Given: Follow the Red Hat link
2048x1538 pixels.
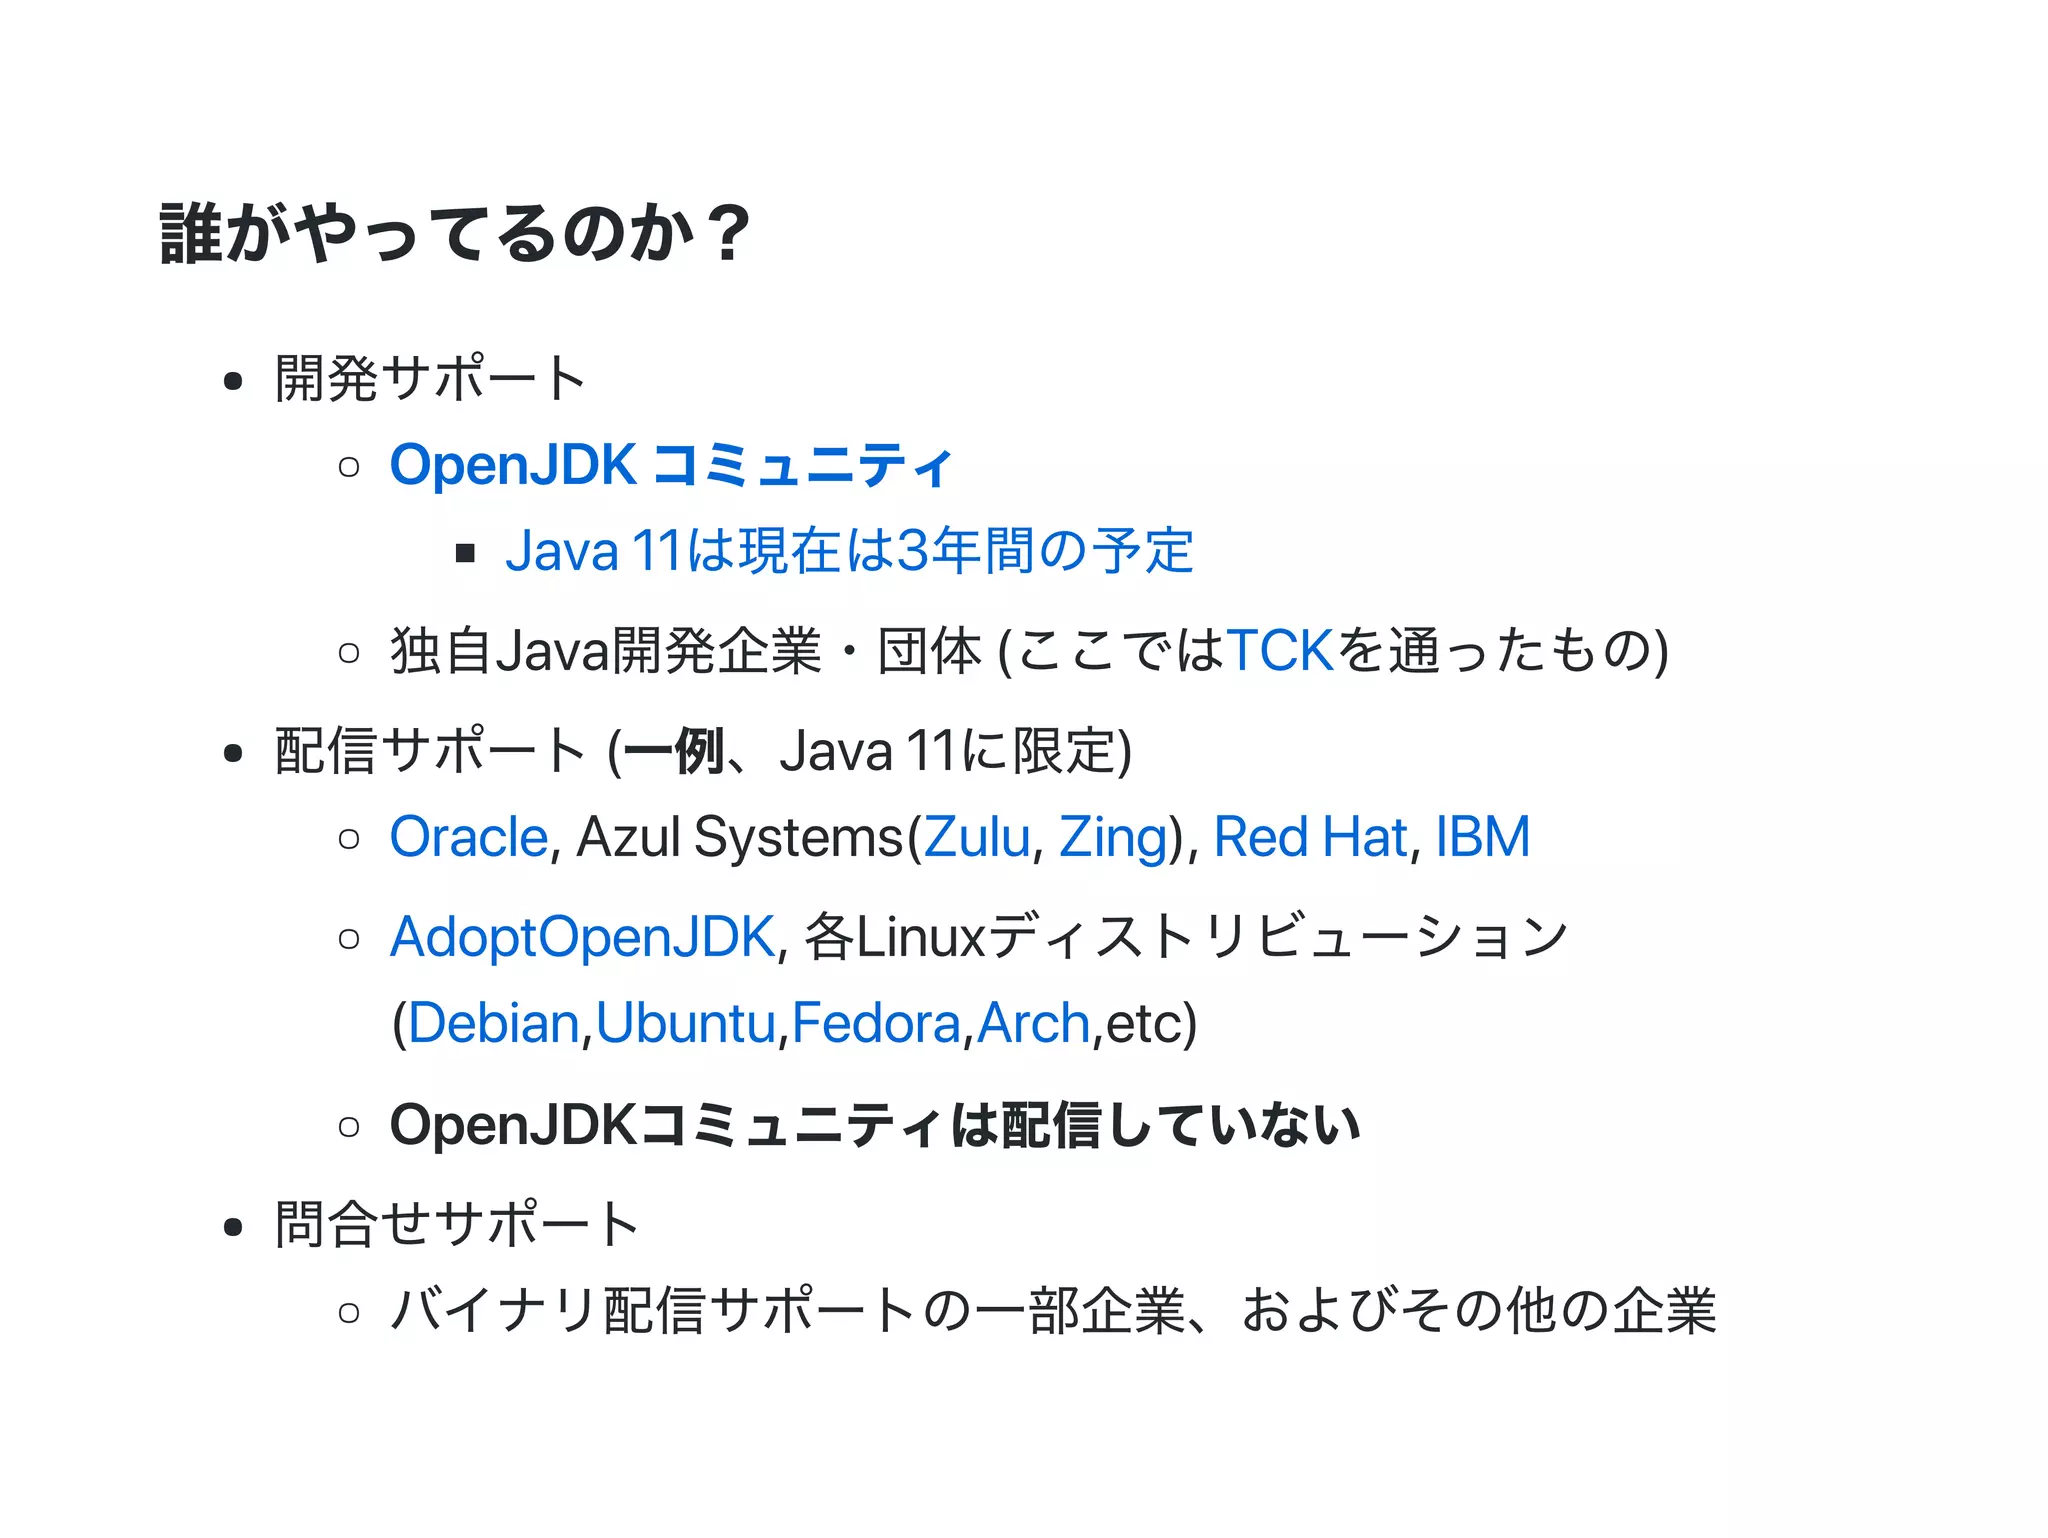Looking at the screenshot, I should tap(1310, 837).
